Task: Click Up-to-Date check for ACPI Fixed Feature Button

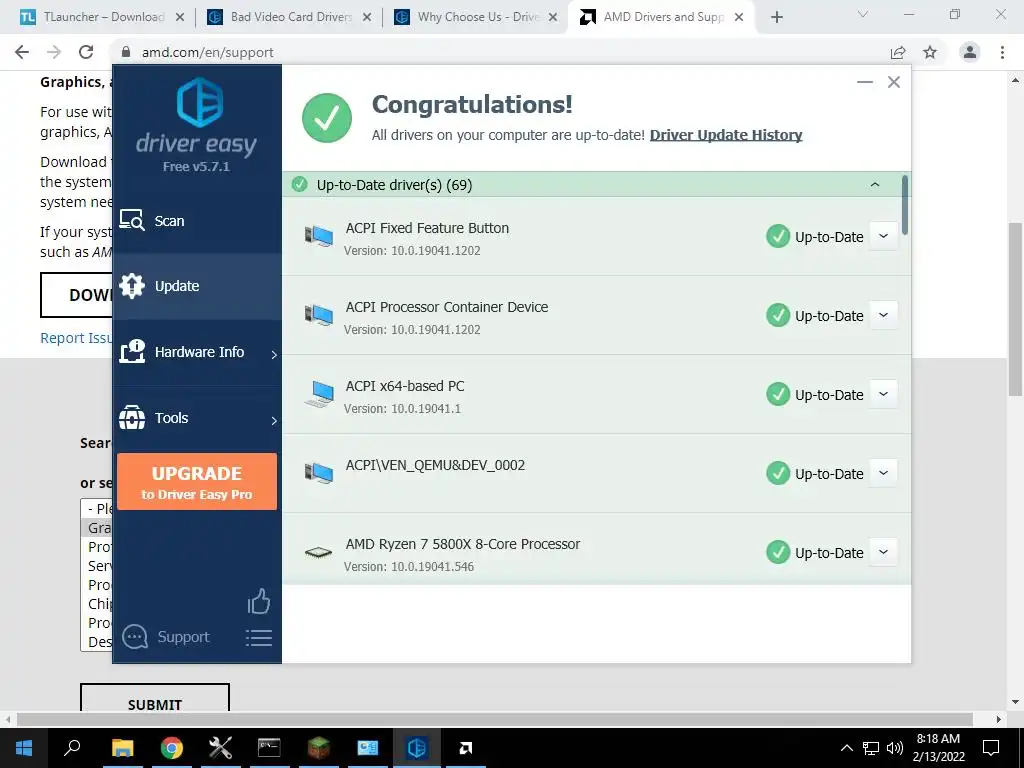Action: 778,236
